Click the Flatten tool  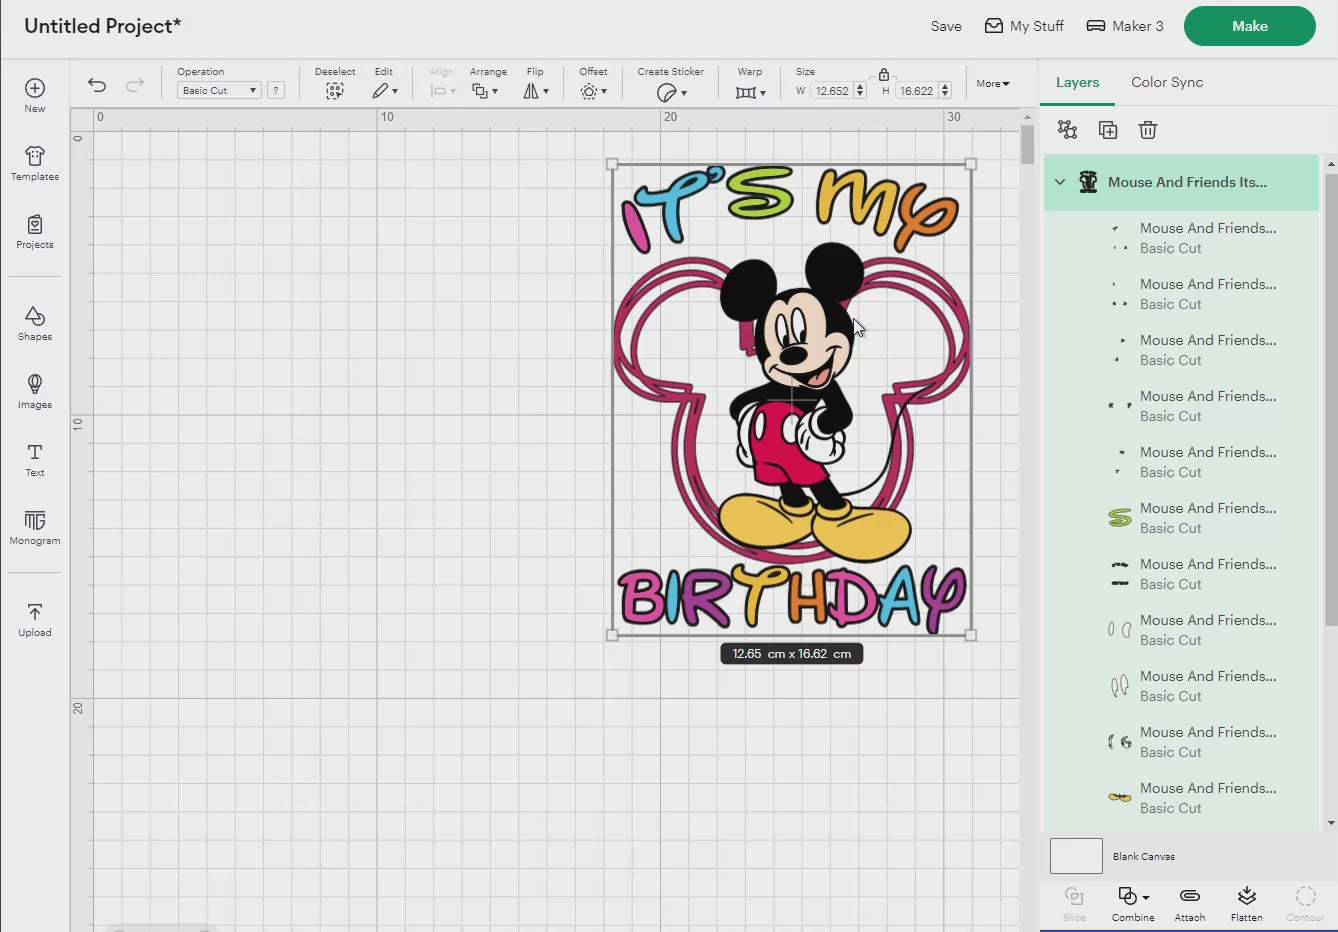[x=1246, y=903]
